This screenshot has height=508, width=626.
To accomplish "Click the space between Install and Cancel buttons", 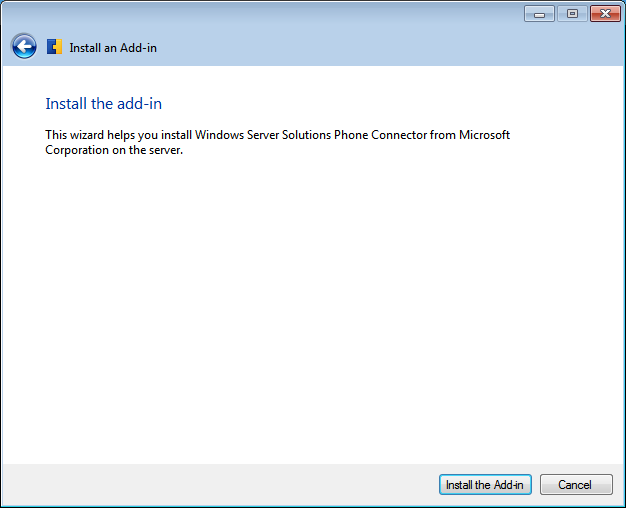I will [x=536, y=485].
